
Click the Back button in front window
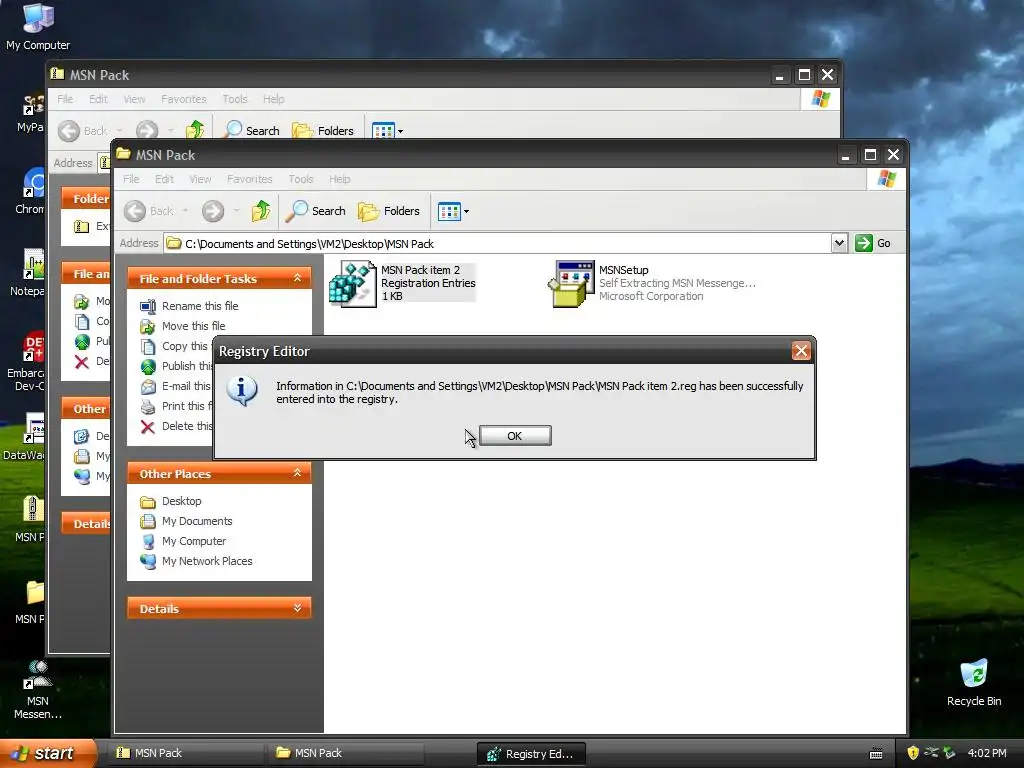tap(150, 211)
